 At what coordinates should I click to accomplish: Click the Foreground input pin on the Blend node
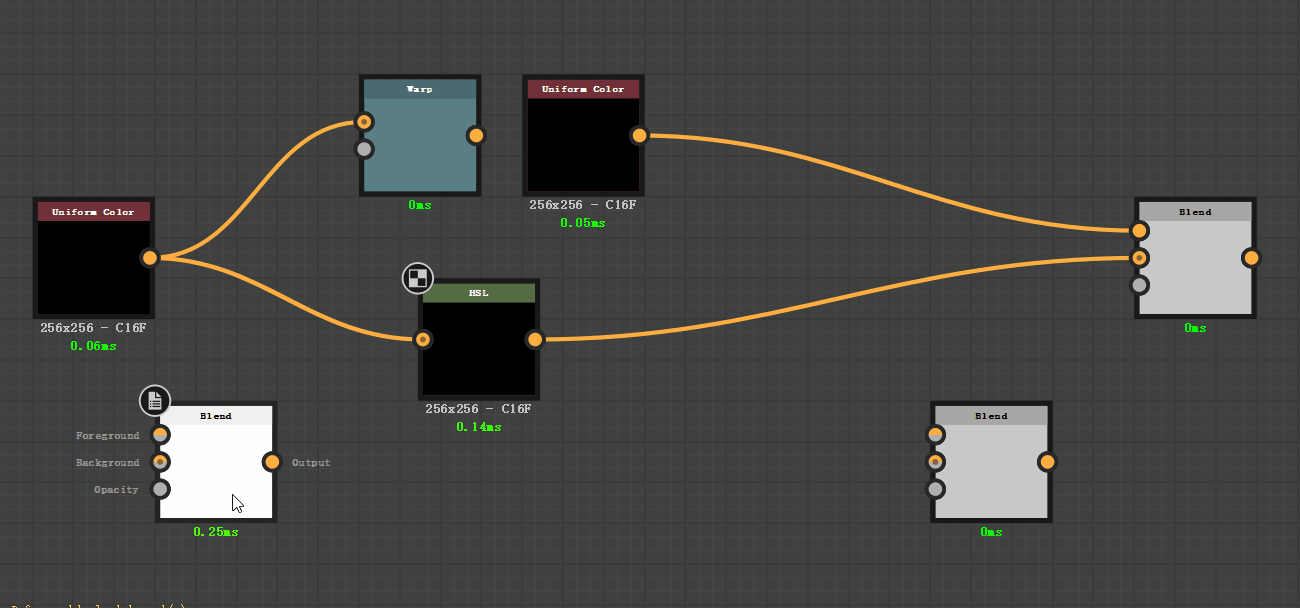click(x=160, y=434)
